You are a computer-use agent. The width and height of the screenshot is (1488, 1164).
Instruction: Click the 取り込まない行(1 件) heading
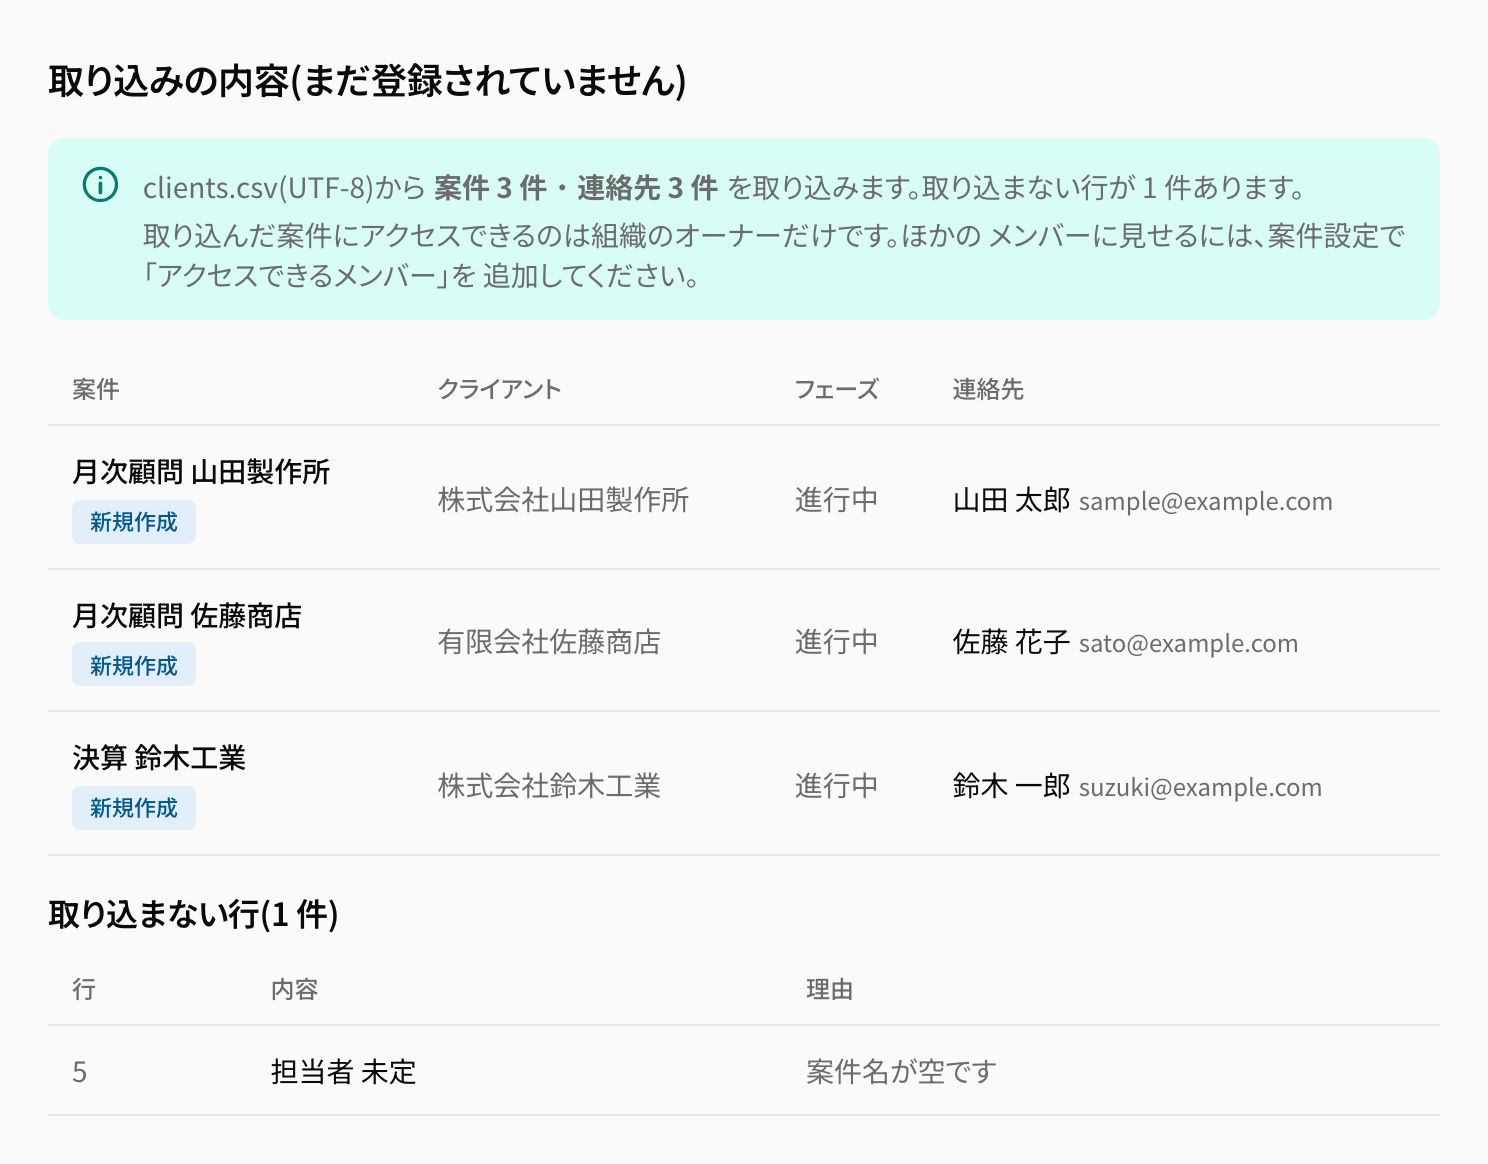coord(193,914)
